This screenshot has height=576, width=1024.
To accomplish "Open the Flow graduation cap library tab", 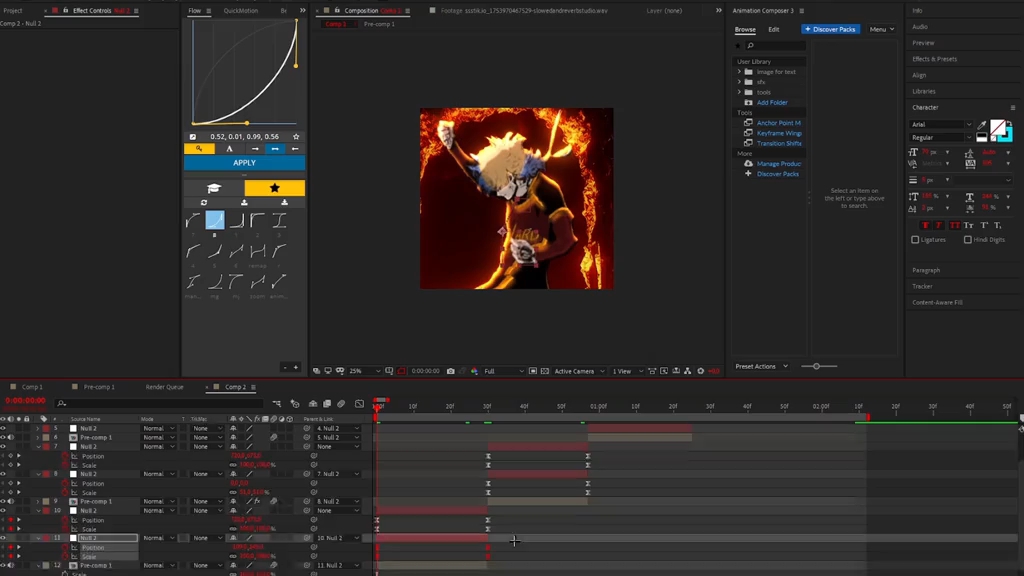I will pyautogui.click(x=214, y=188).
